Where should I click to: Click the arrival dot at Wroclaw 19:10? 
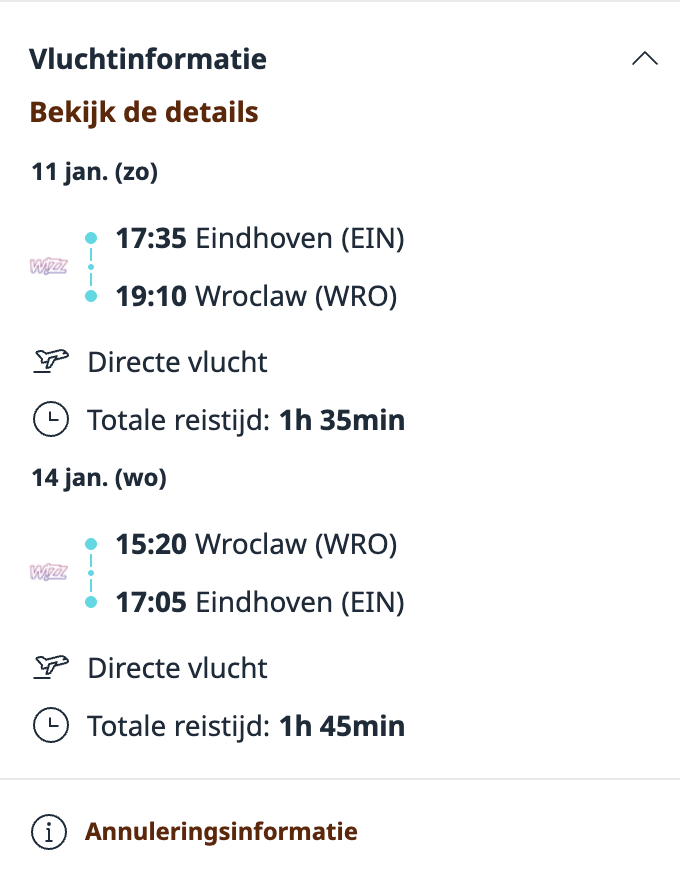tap(92, 295)
